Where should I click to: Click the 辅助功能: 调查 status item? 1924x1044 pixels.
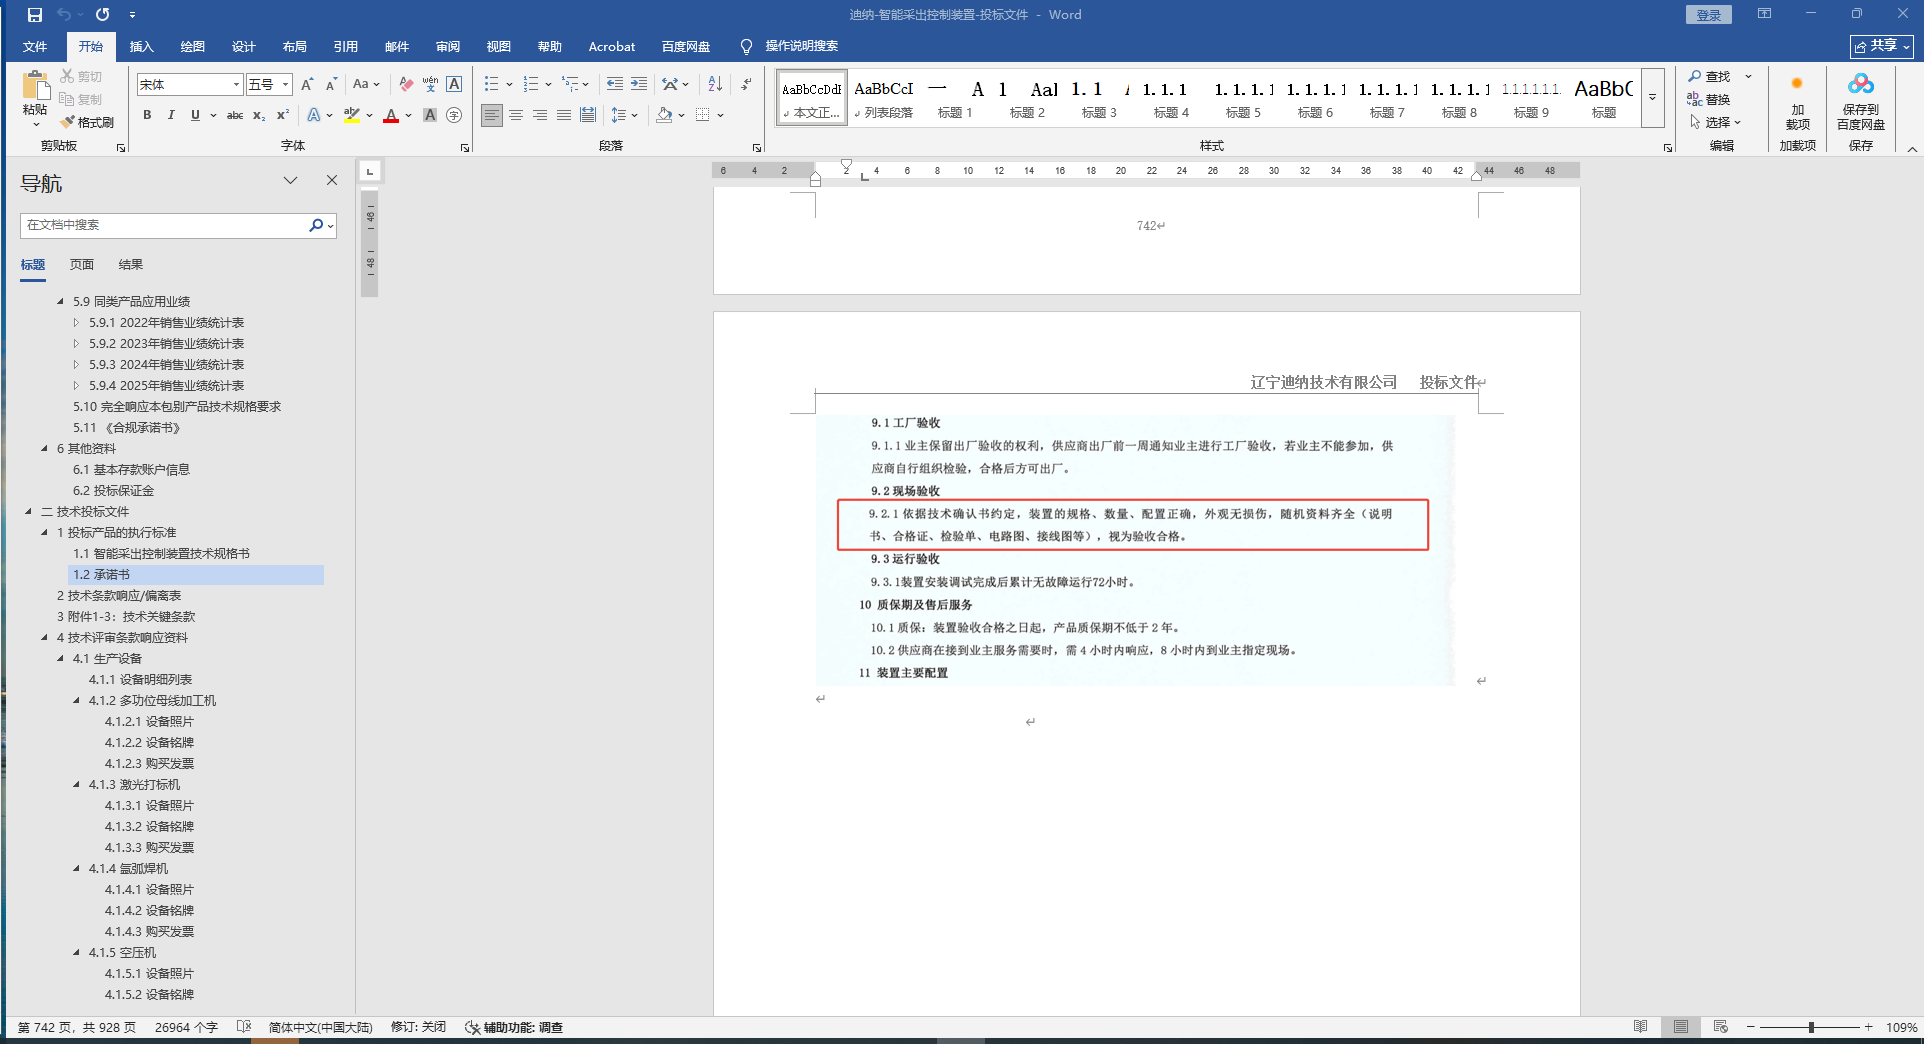[x=514, y=1027]
